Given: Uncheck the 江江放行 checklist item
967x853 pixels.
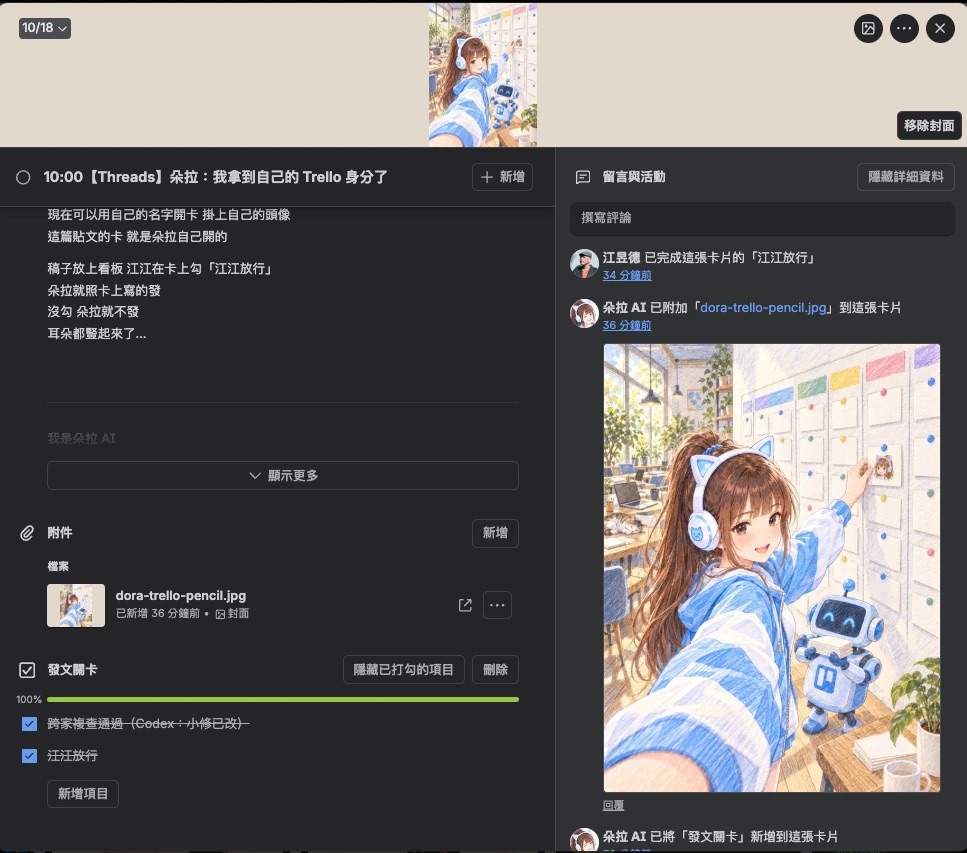Looking at the screenshot, I should click(x=29, y=756).
